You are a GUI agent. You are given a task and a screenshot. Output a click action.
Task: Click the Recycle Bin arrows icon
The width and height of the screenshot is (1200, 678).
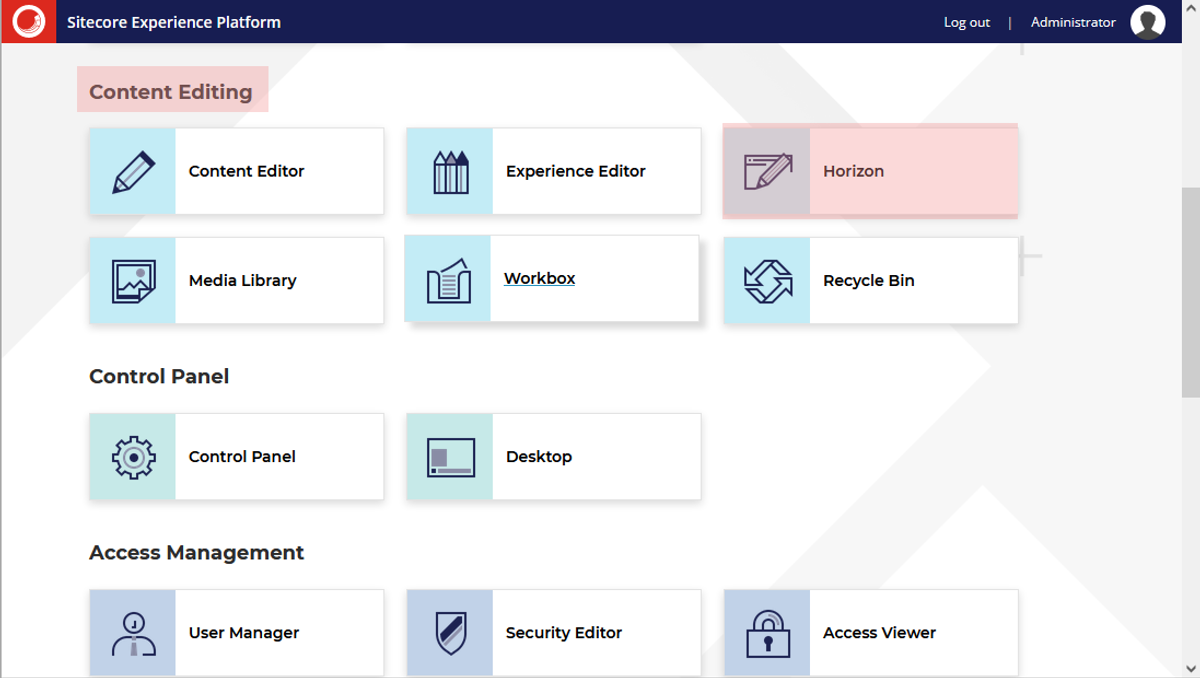coord(767,281)
